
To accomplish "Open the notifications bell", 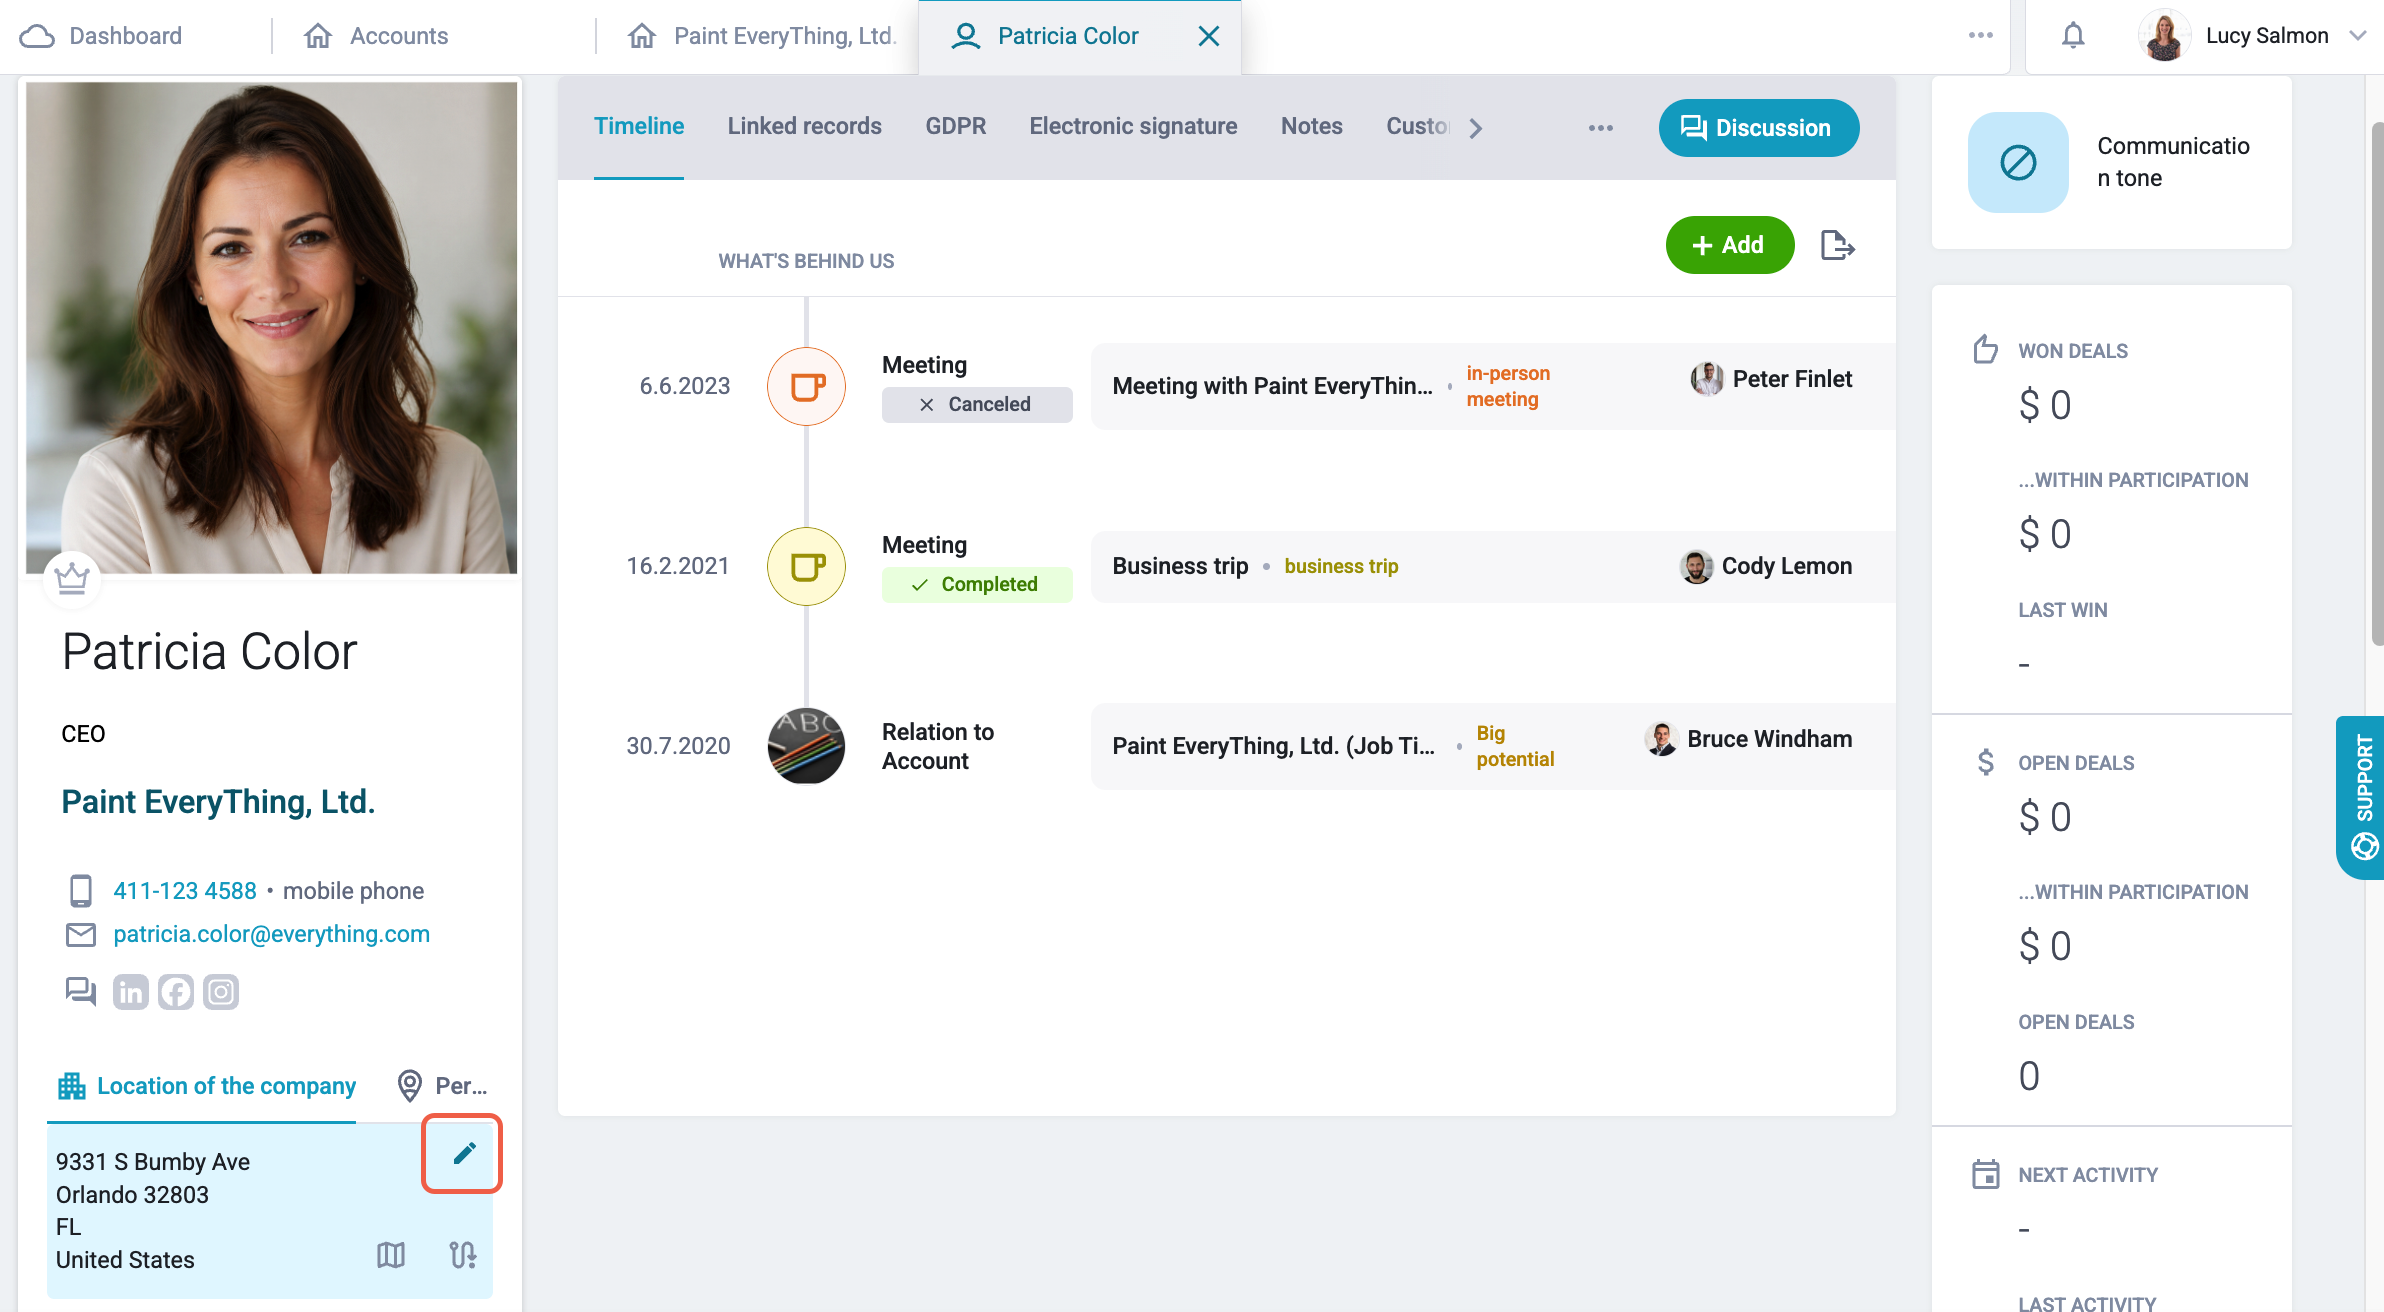I will (x=2073, y=36).
